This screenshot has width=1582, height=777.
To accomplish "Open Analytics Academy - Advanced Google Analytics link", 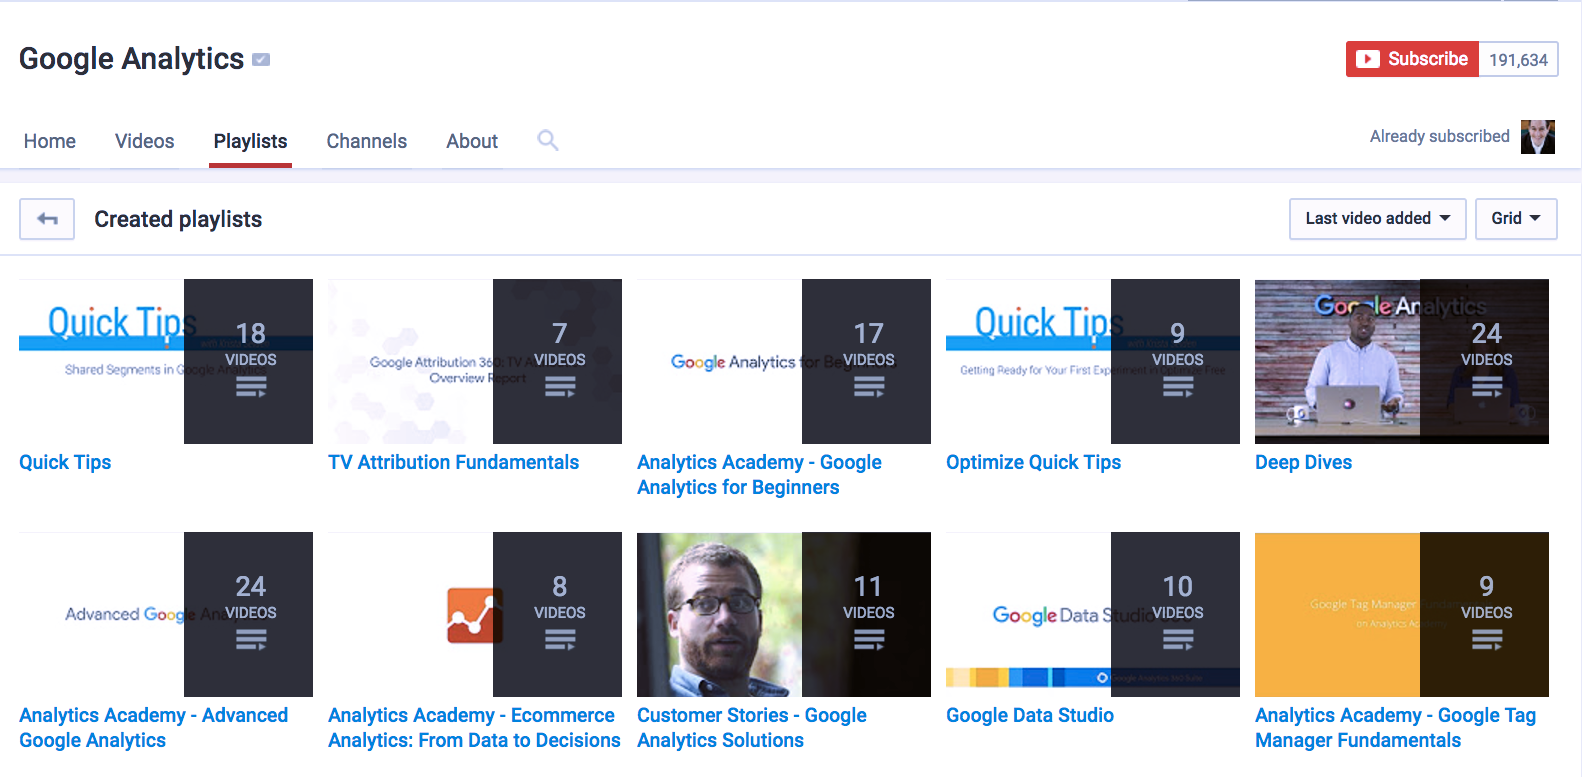I will click(153, 728).
